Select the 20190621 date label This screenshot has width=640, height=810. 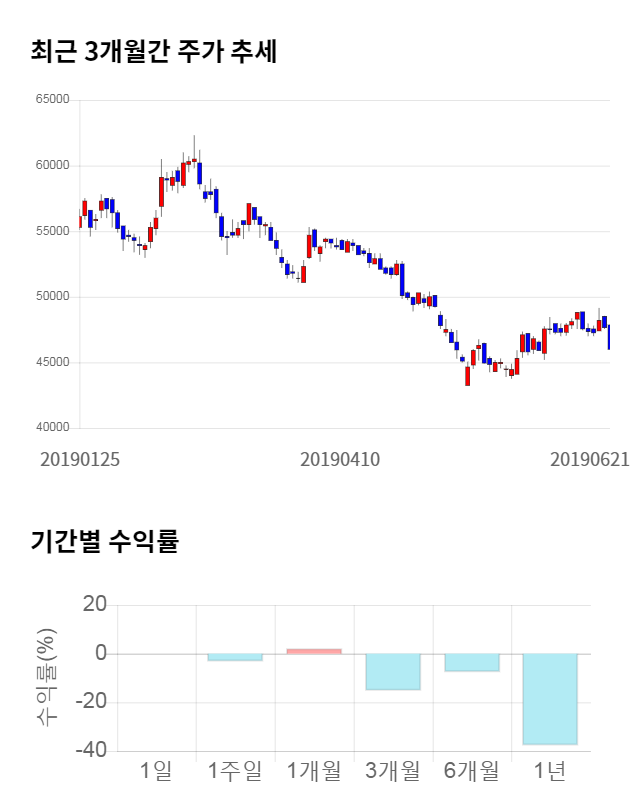point(590,460)
